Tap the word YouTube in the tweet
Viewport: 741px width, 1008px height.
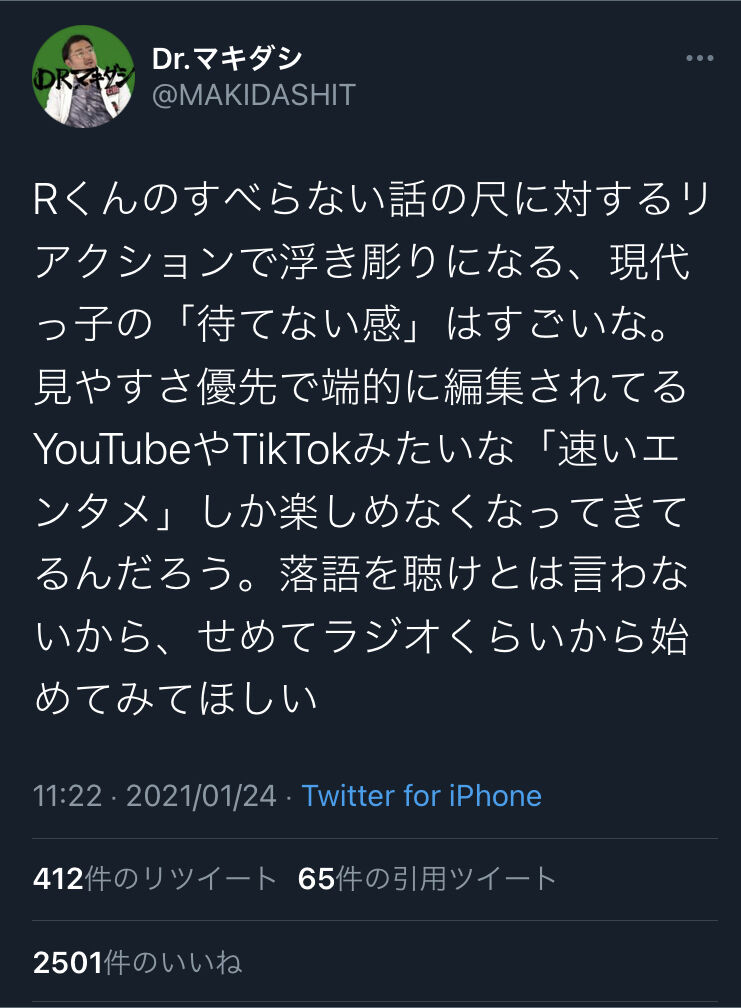tap(112, 449)
